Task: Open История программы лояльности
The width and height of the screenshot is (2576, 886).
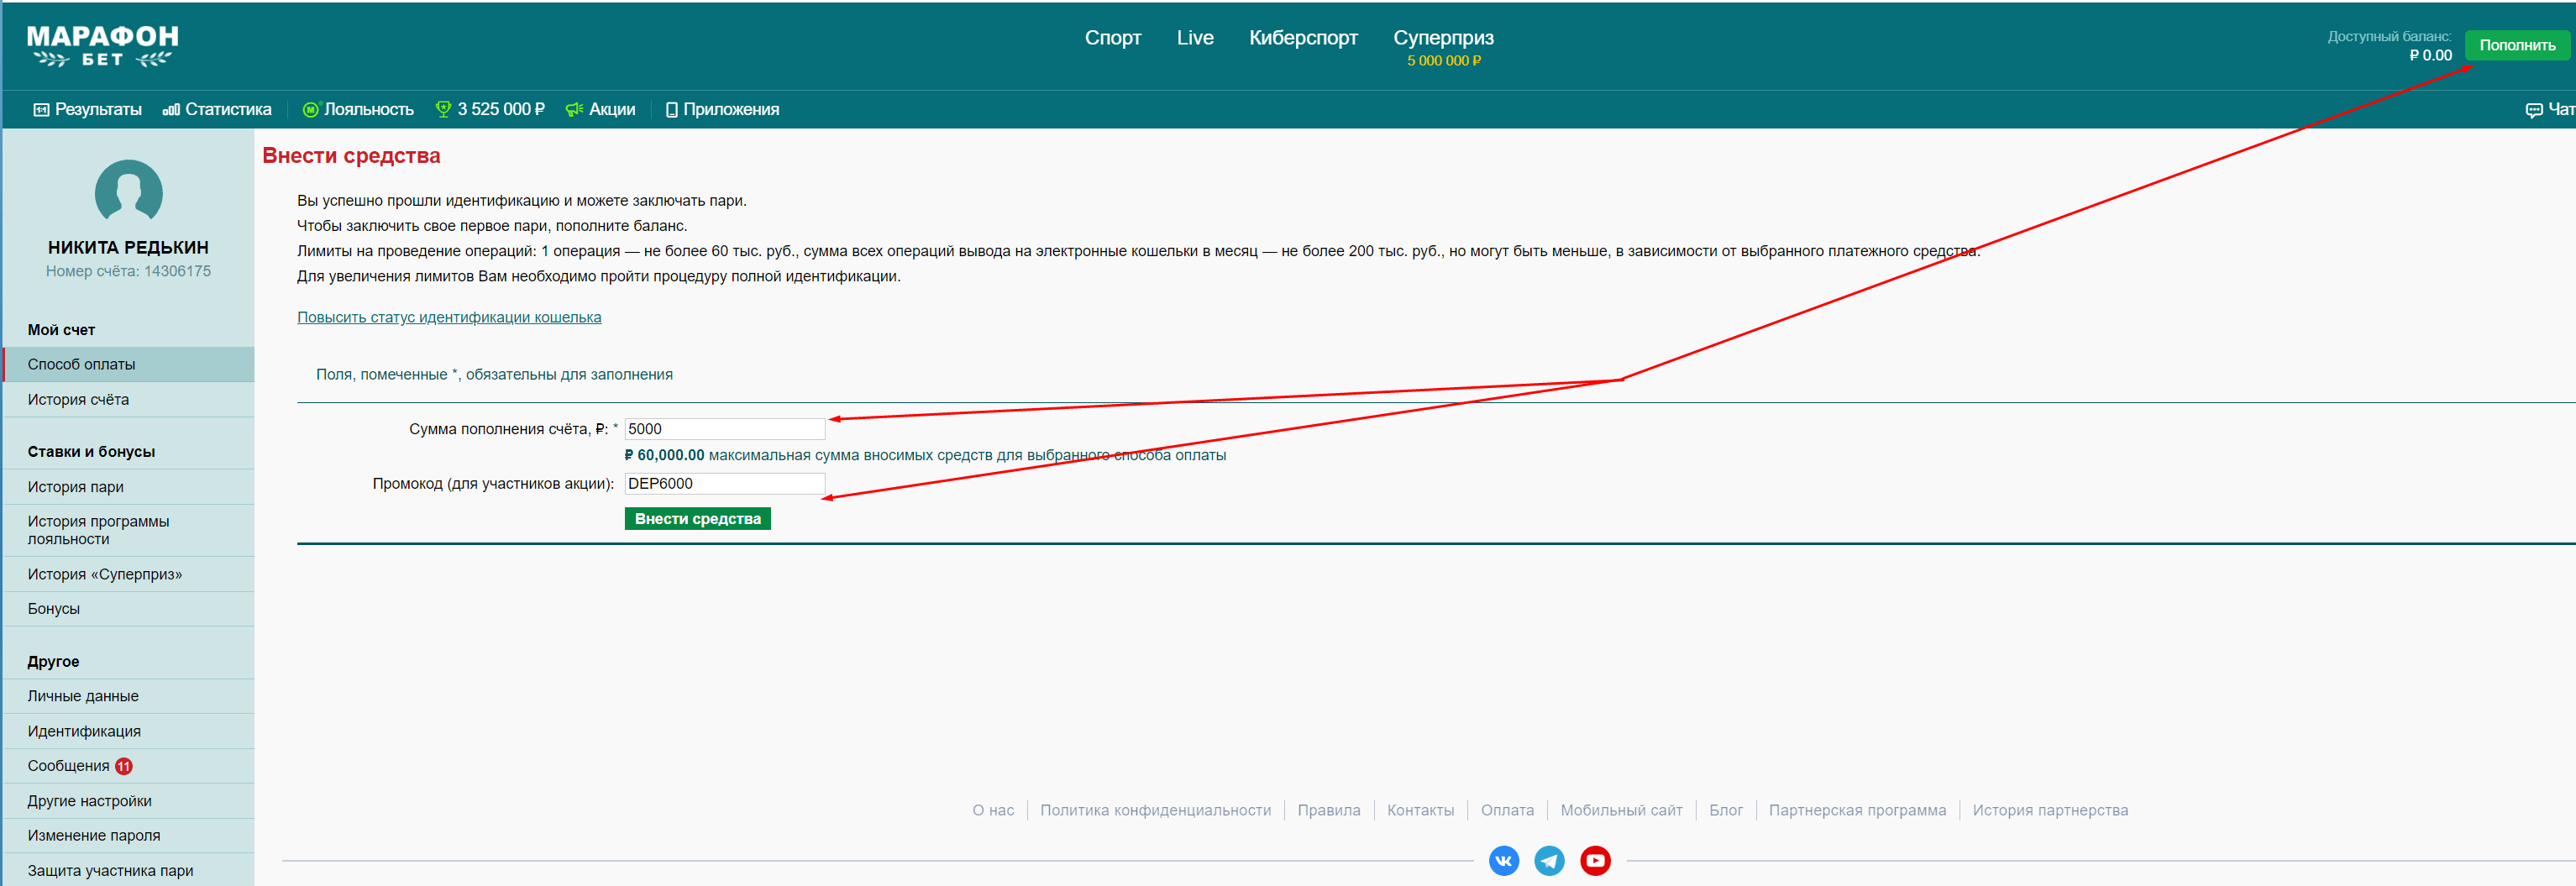Action: pyautogui.click(x=128, y=530)
